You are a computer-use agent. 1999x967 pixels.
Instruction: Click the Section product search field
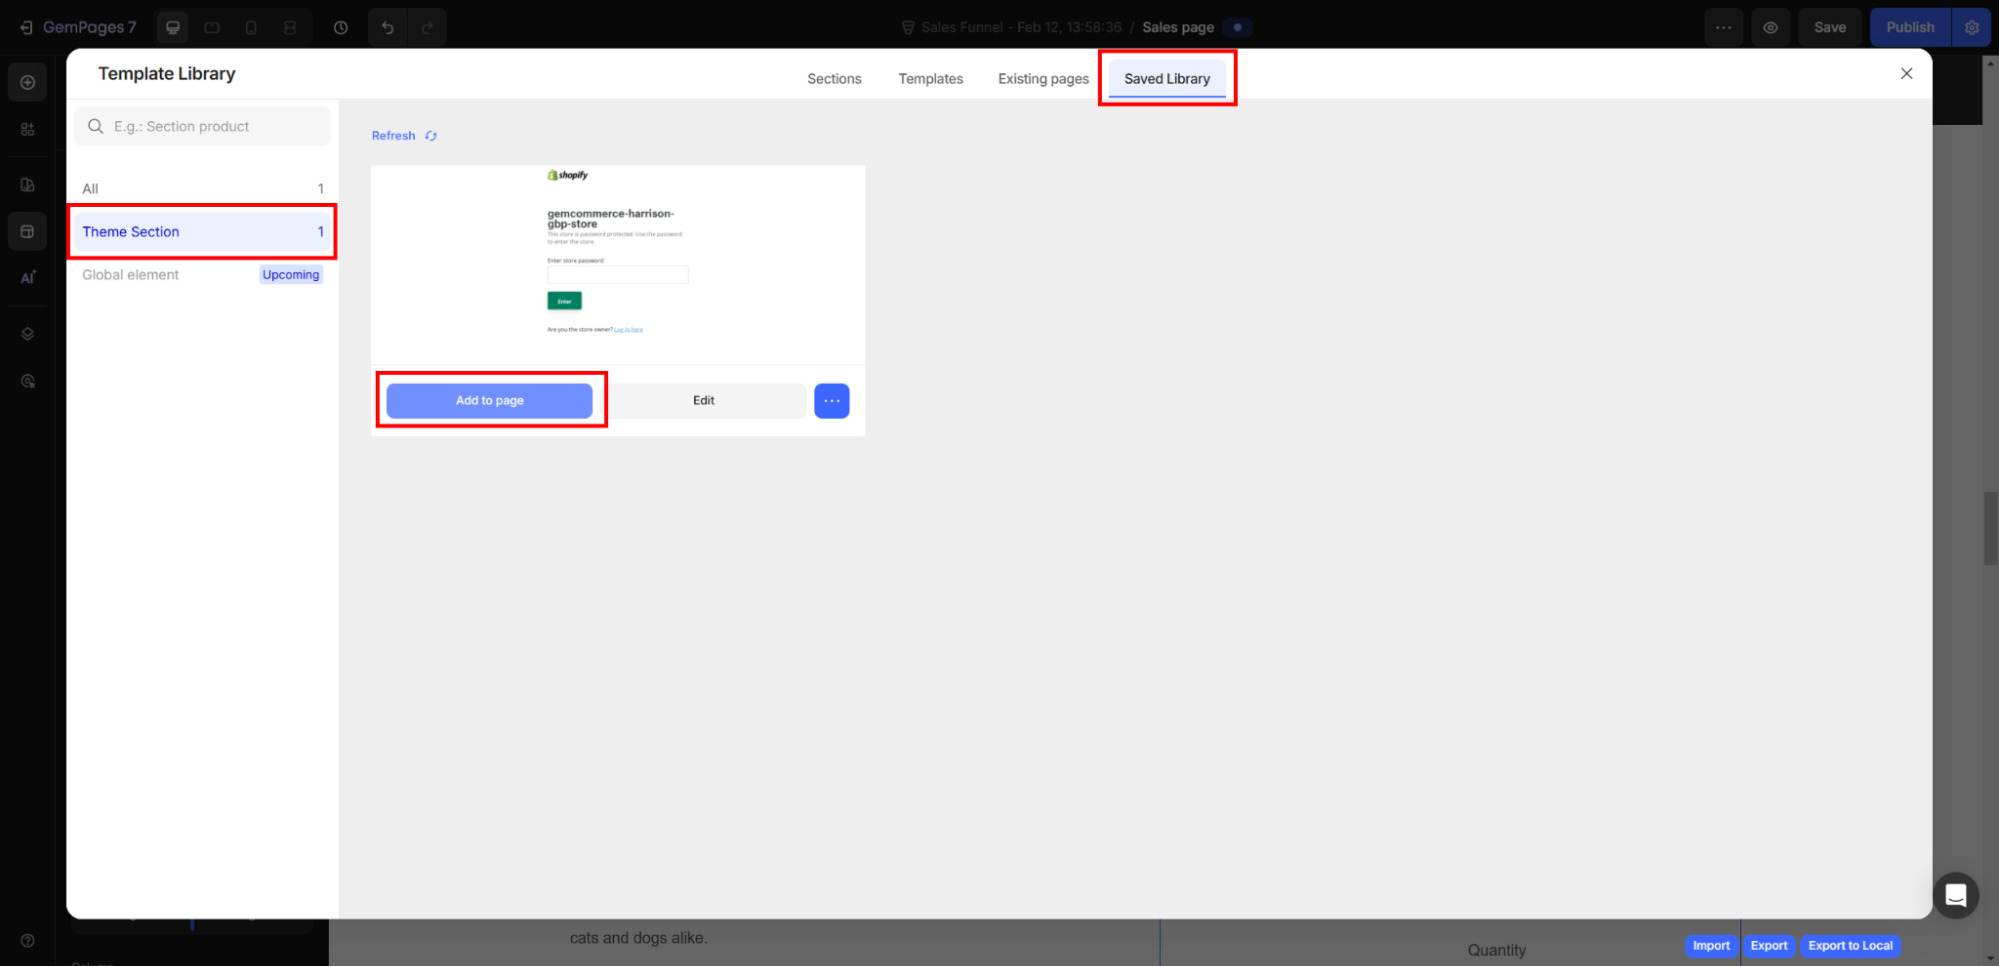pyautogui.click(x=202, y=126)
